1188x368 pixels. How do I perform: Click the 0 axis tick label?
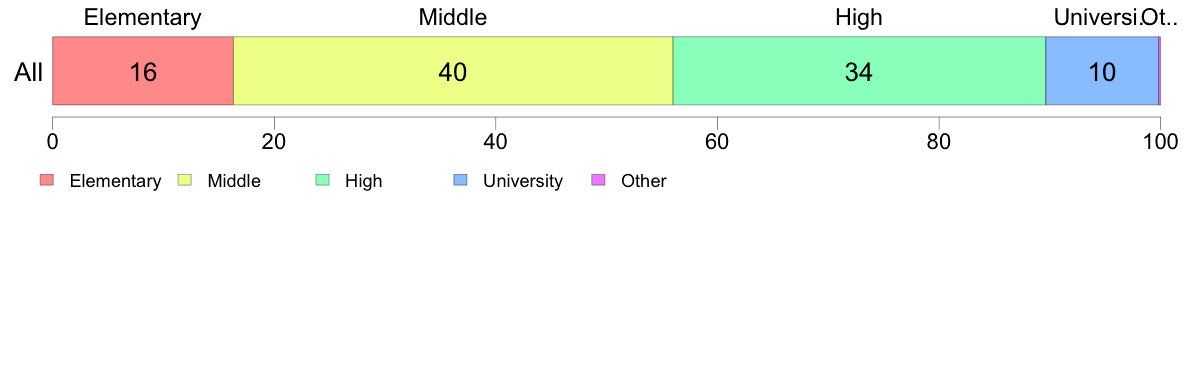pyautogui.click(x=52, y=141)
